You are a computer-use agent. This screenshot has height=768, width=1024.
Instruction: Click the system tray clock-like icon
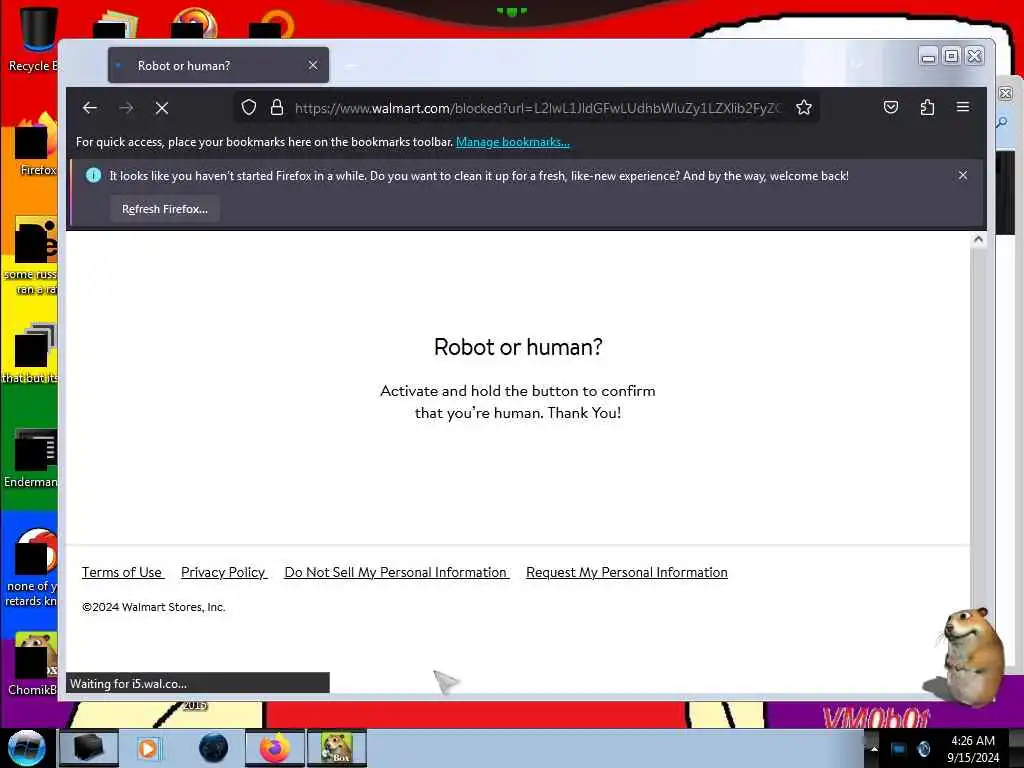click(x=923, y=748)
